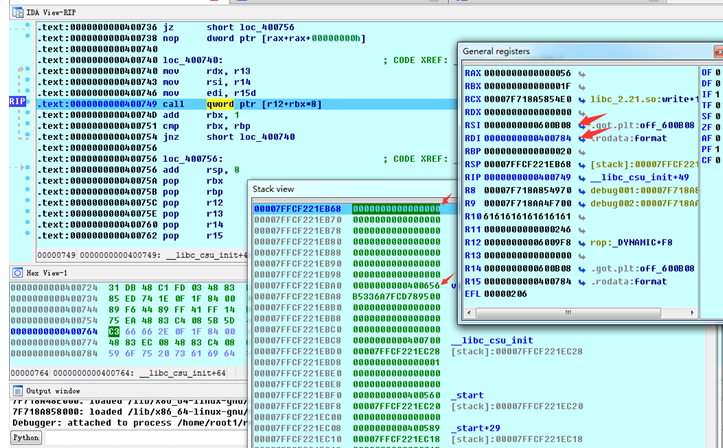Click the Python console button
This screenshot has width=723, height=448.
point(26,437)
